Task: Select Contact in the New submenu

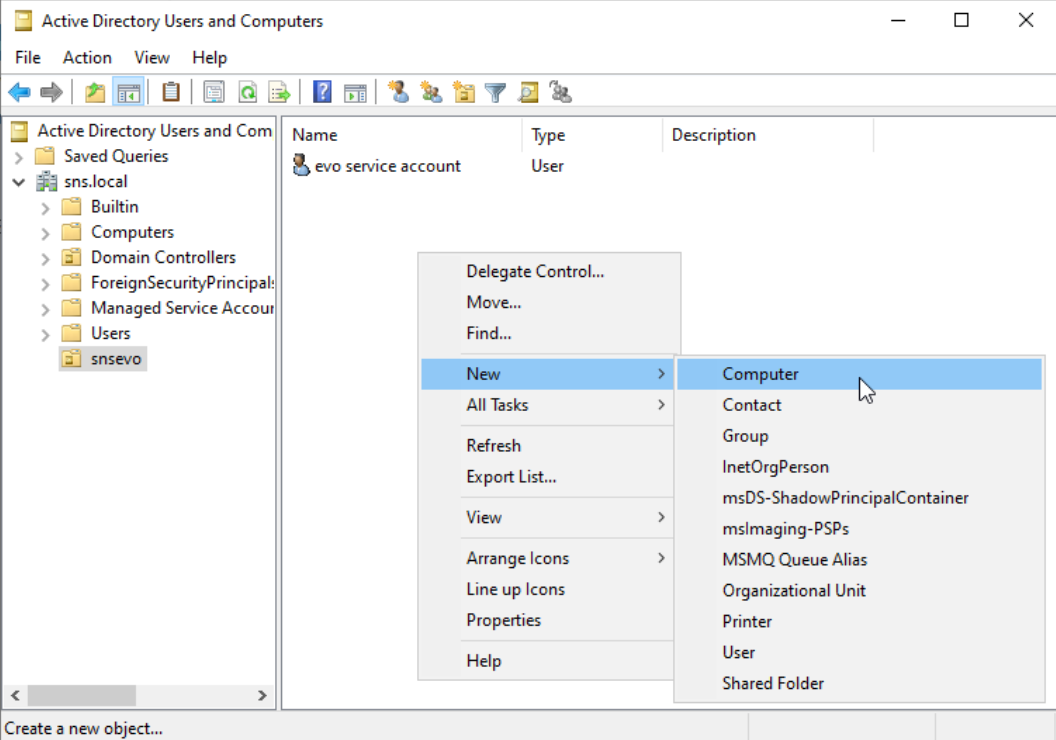Action: tap(859, 405)
